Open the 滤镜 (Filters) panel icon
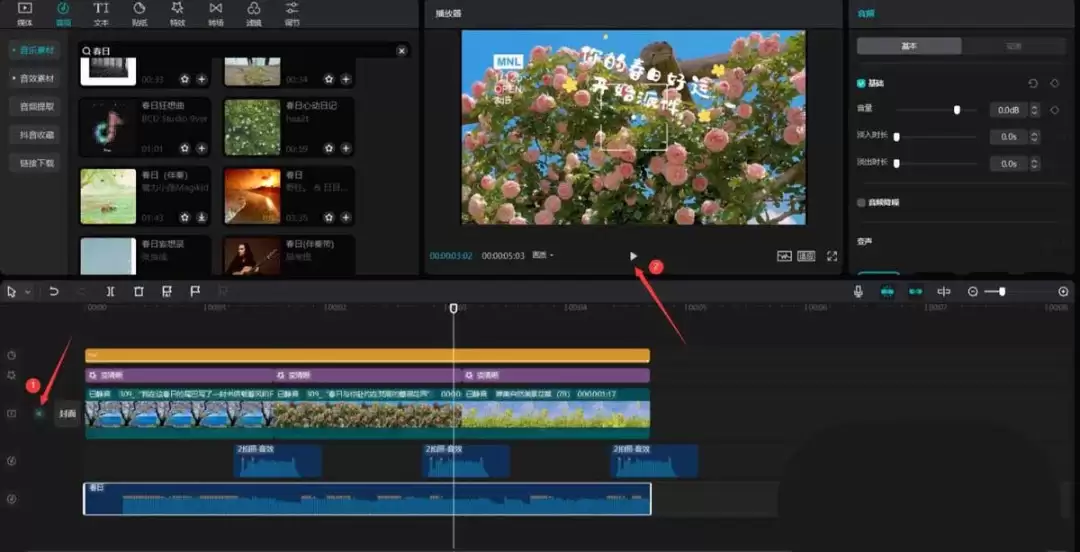This screenshot has width=1080, height=552. [x=254, y=13]
